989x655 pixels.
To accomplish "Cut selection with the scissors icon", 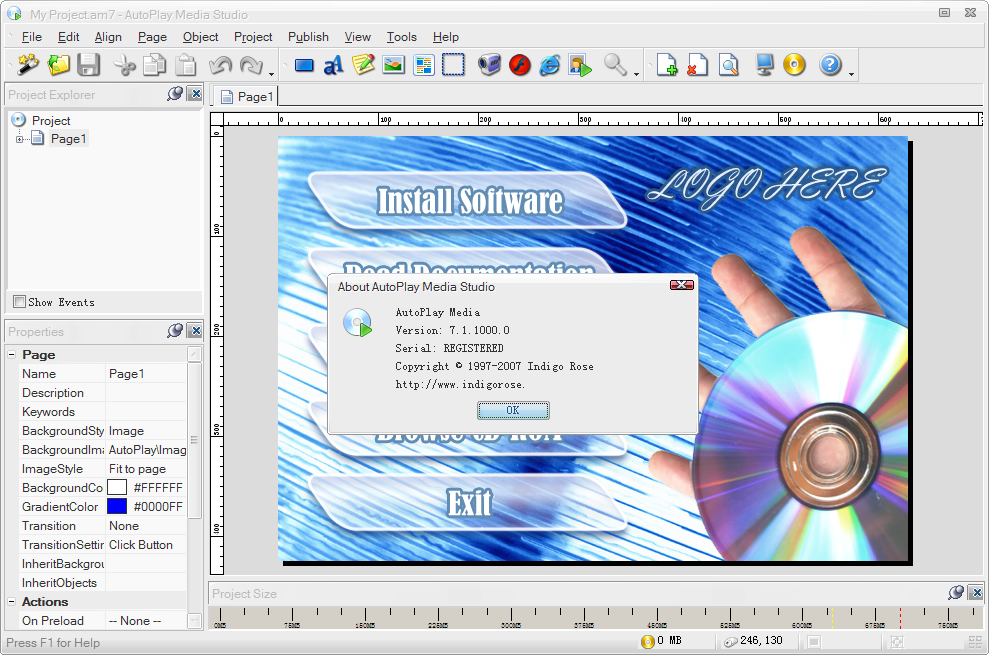I will click(124, 64).
